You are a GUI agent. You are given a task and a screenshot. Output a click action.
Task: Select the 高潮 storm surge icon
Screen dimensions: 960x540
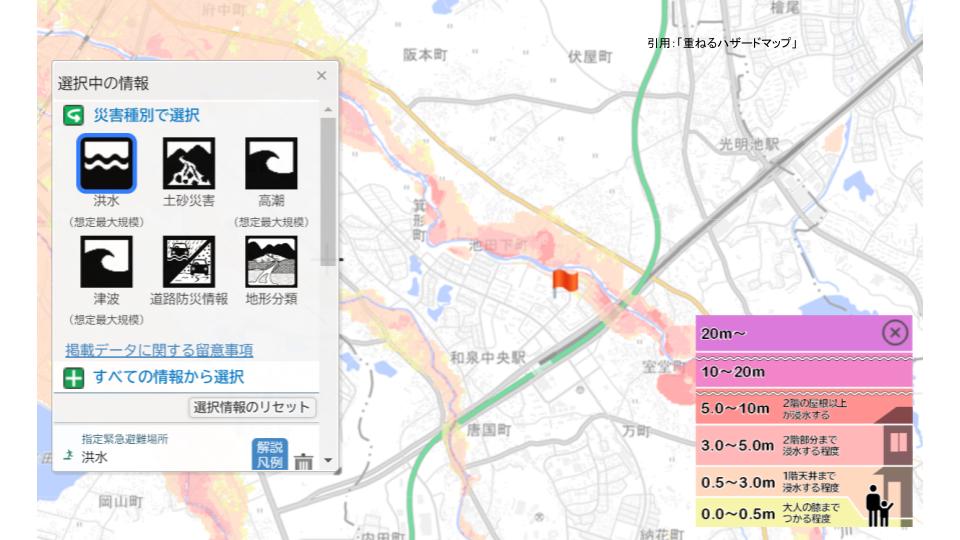pyautogui.click(x=271, y=163)
